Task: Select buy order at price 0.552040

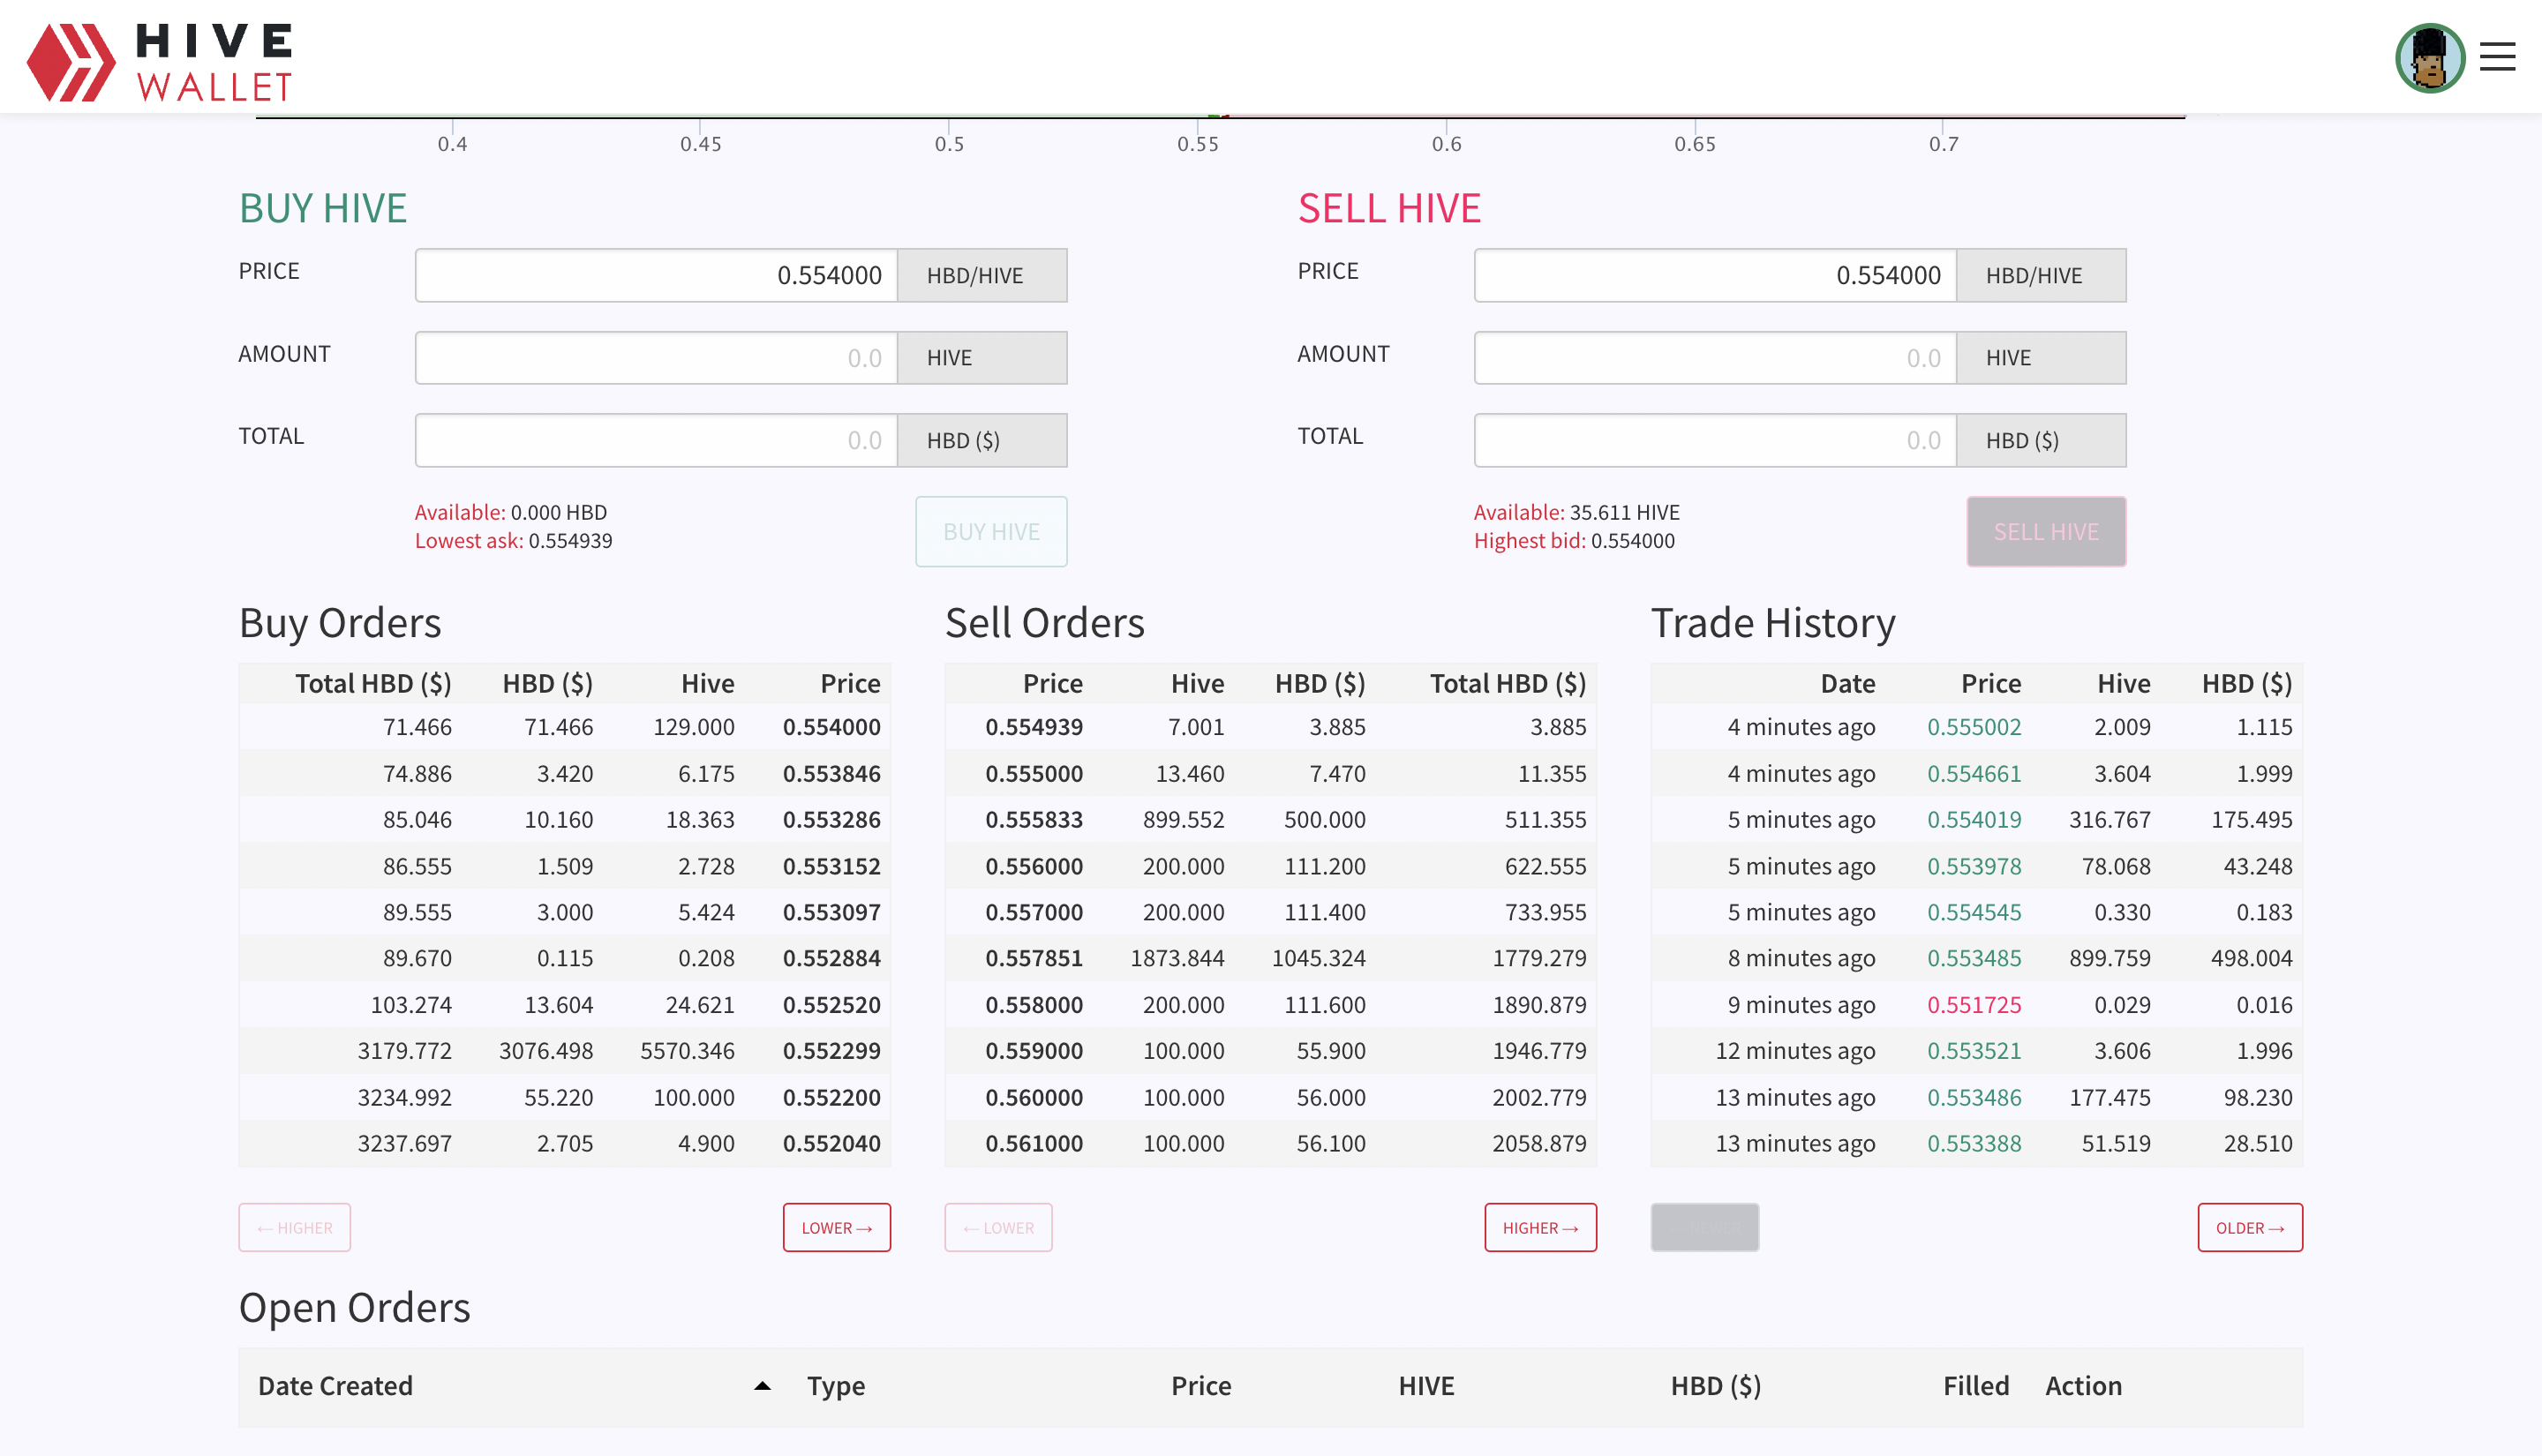Action: tap(564, 1143)
